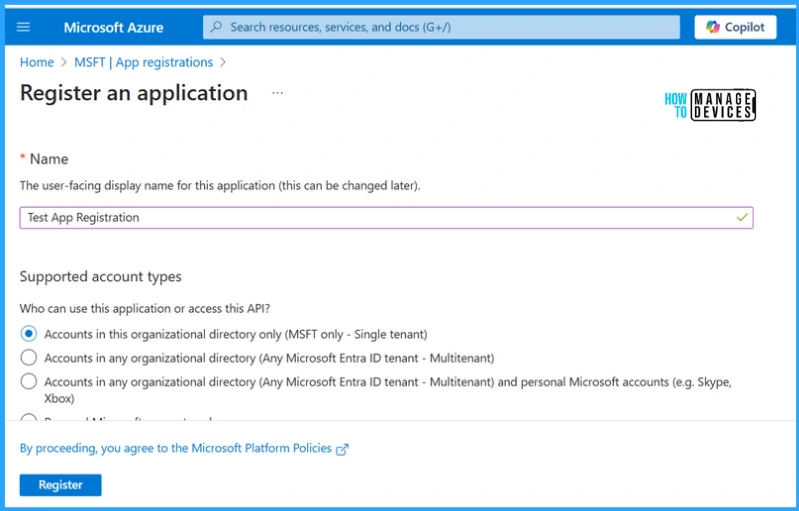The image size is (799, 511).
Task: Click 'Who can use this application or access this API?' text
Action: click(145, 309)
